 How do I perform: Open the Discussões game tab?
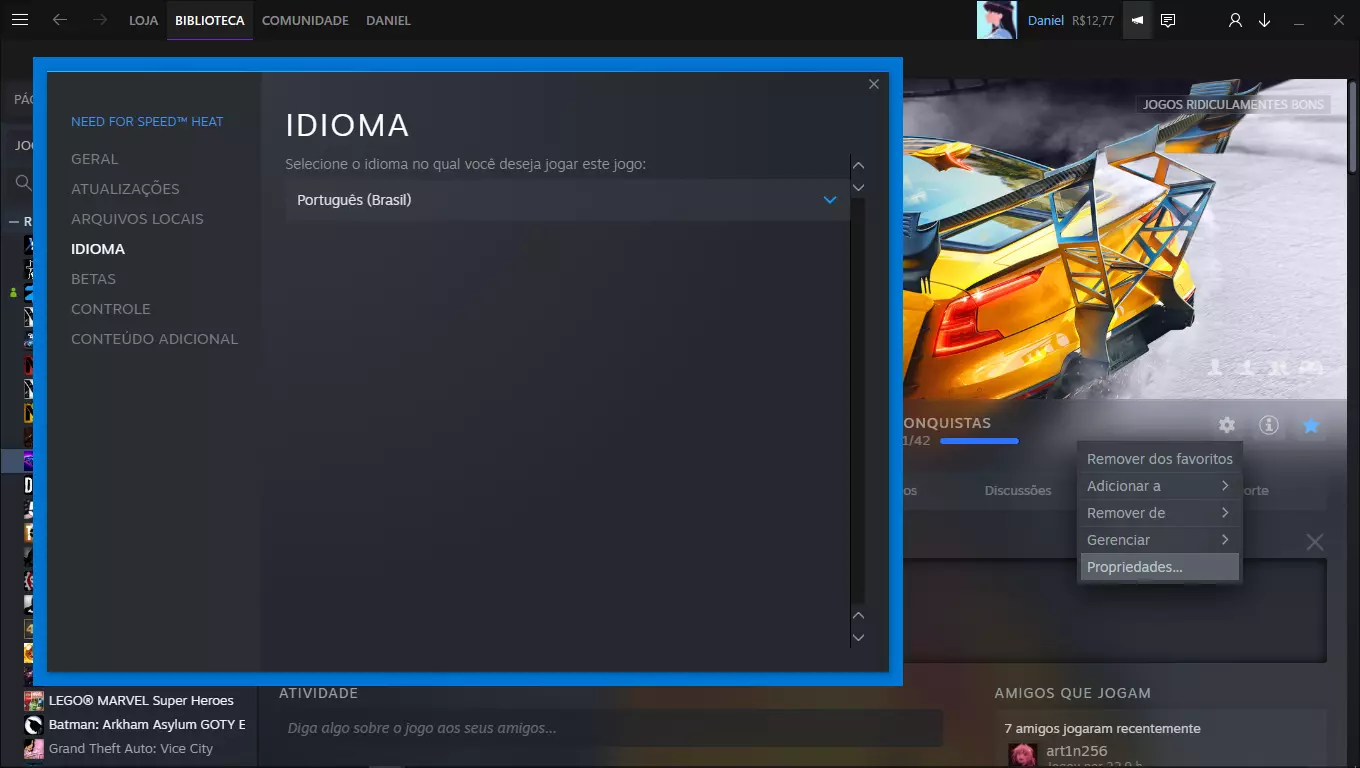[1018, 491]
